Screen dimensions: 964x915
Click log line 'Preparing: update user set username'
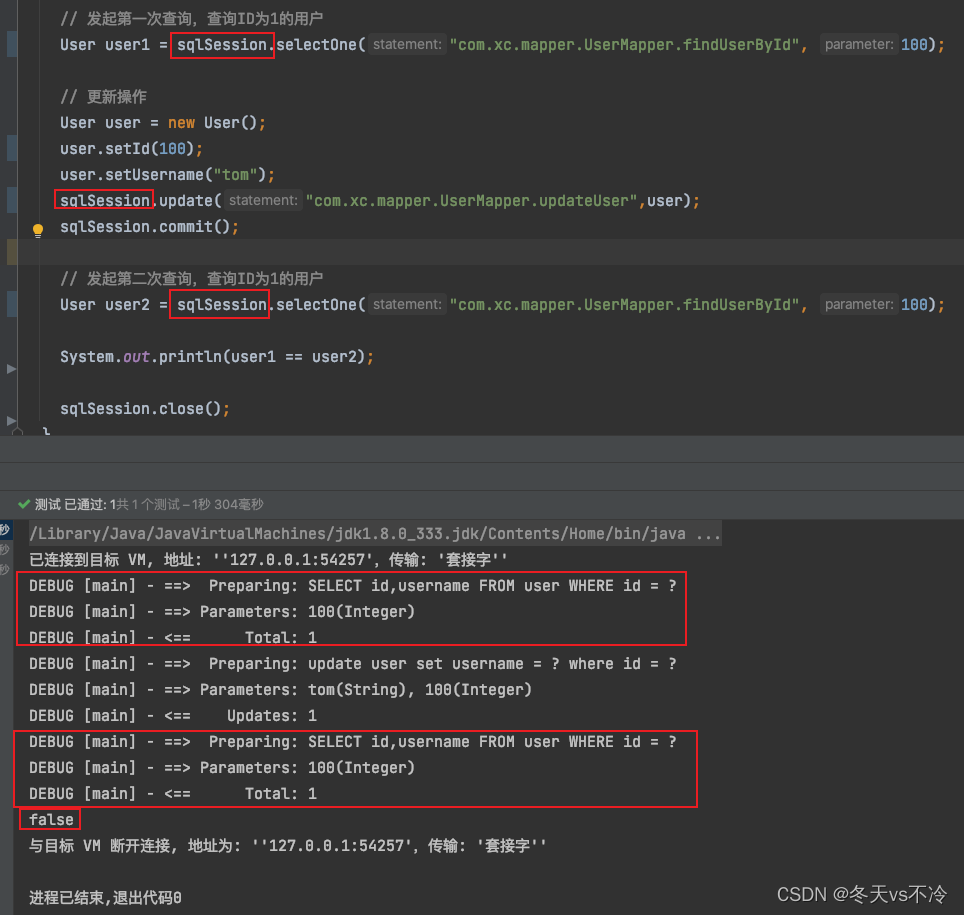click(x=353, y=663)
